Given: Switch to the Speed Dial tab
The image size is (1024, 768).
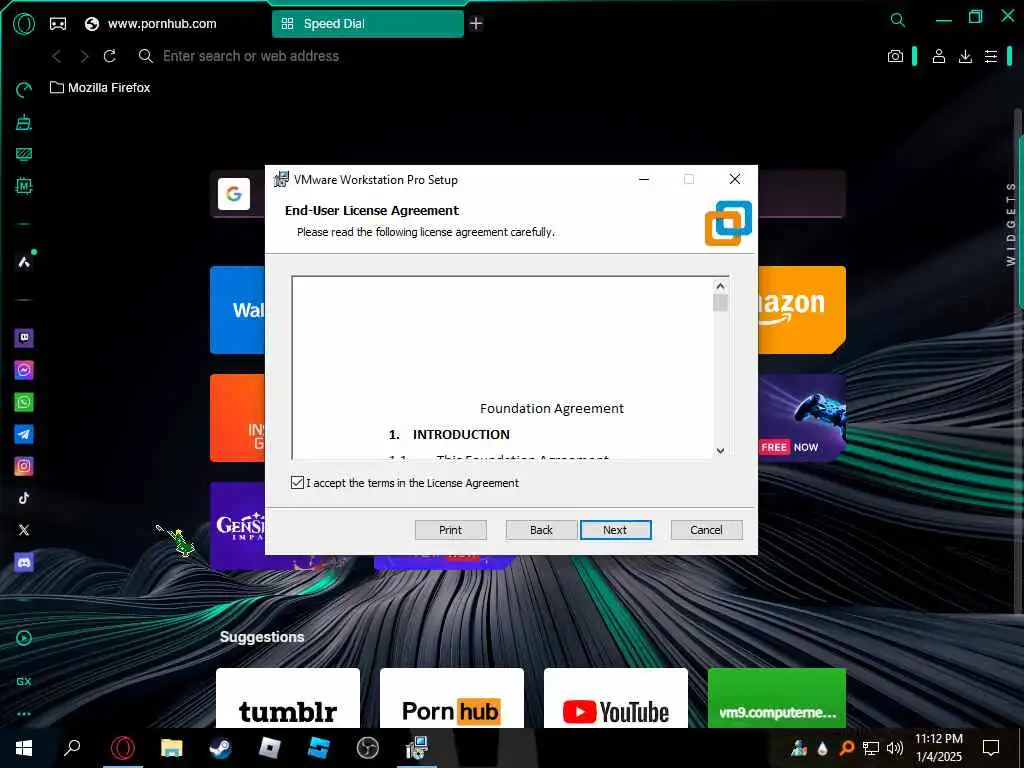Looking at the screenshot, I should tap(368, 24).
